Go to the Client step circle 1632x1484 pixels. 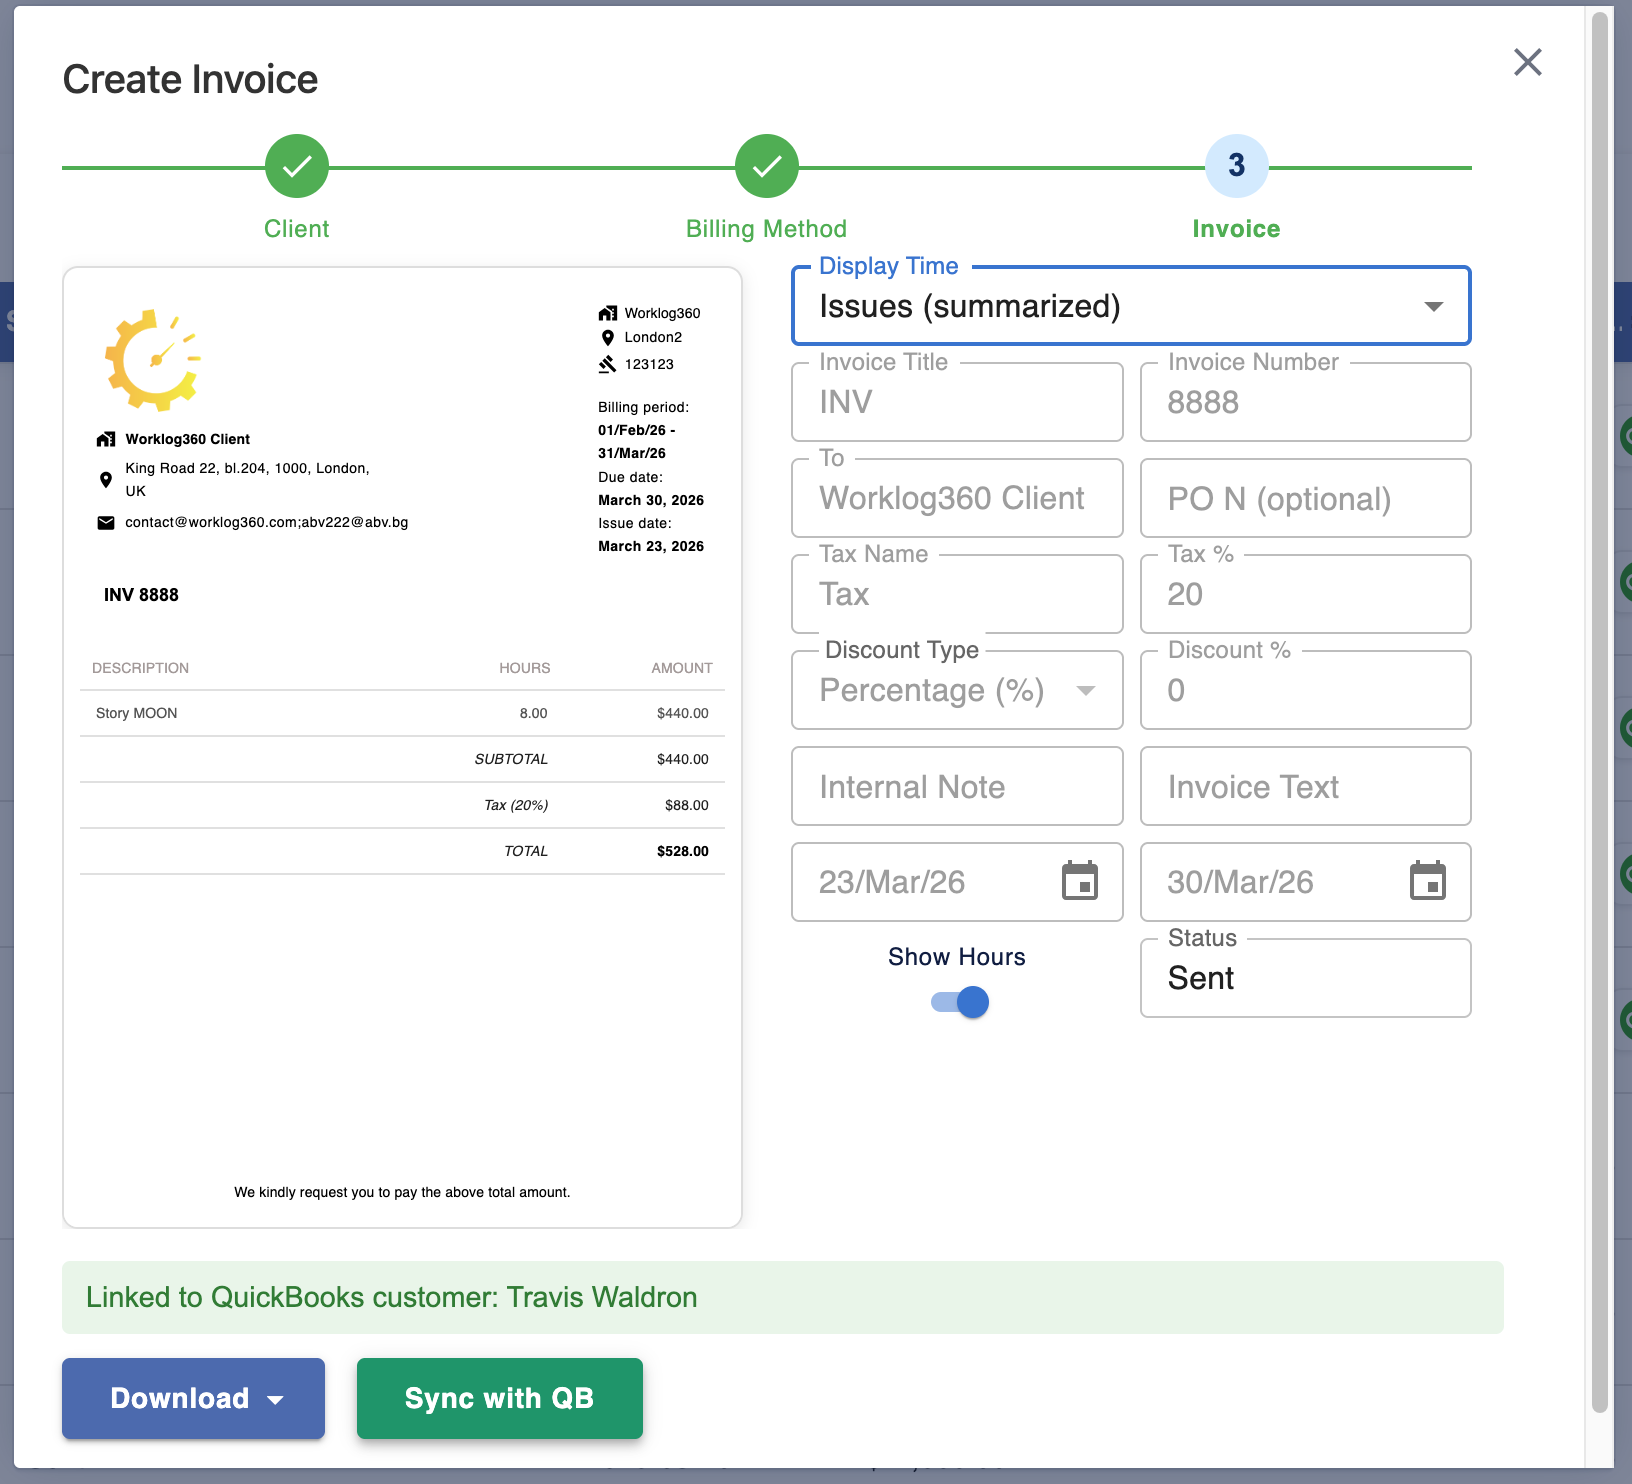point(297,166)
